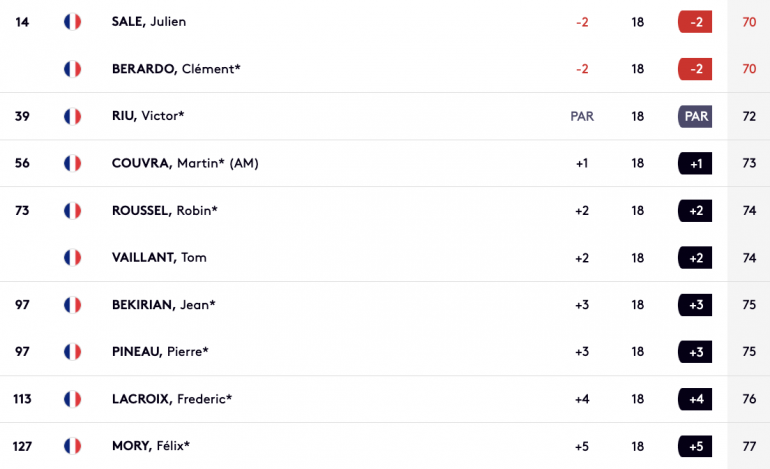Select player PINEAU, Pierre

pyautogui.click(x=160, y=352)
